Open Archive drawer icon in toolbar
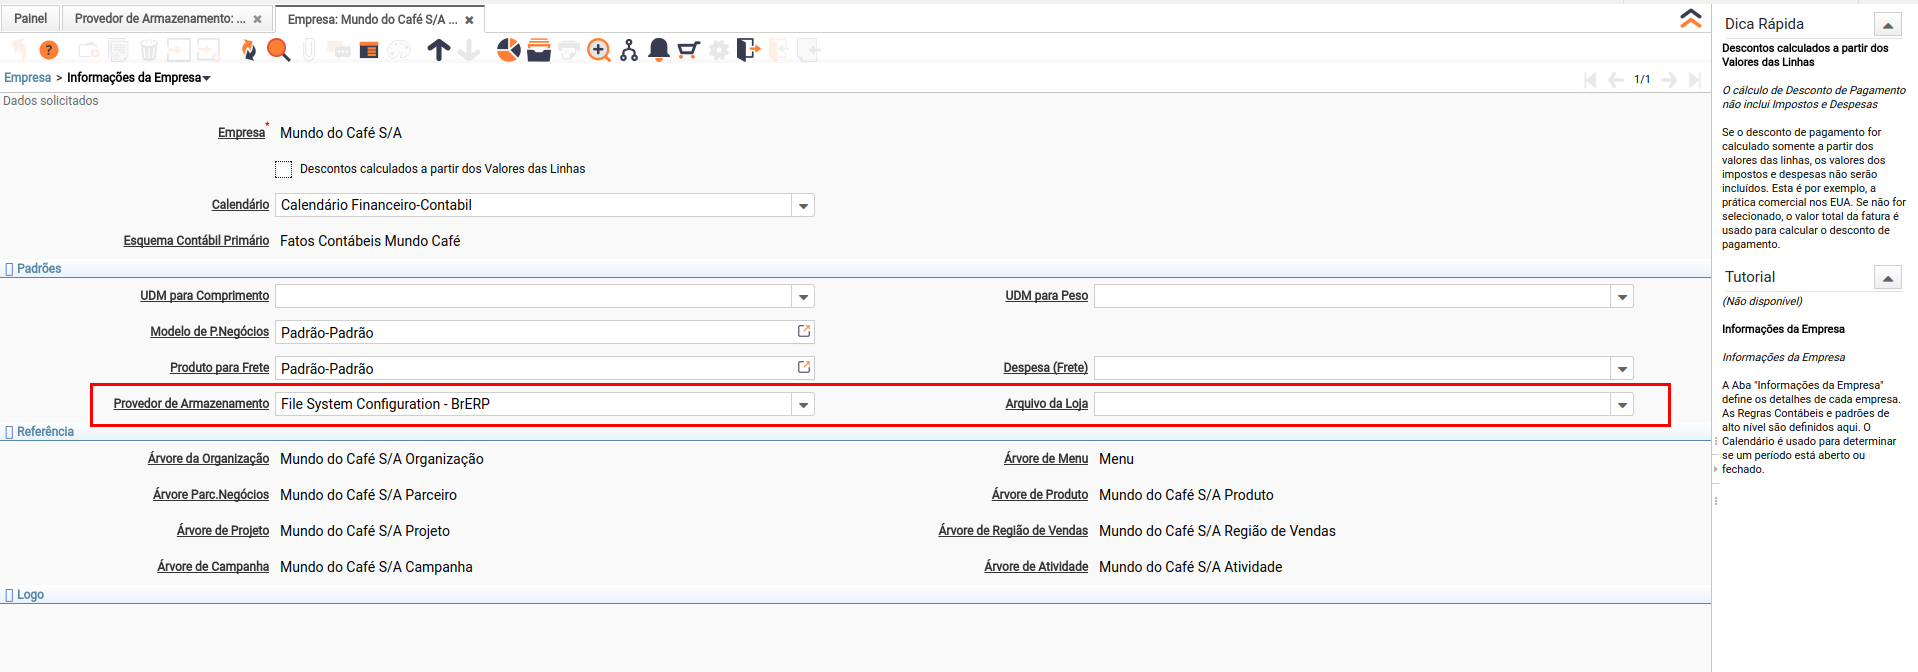This screenshot has width=1918, height=672. coord(539,50)
